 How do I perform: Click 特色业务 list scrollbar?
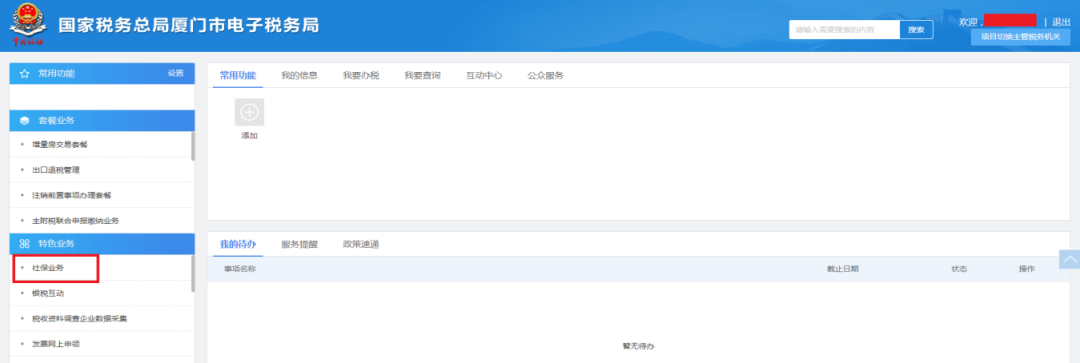[193, 273]
